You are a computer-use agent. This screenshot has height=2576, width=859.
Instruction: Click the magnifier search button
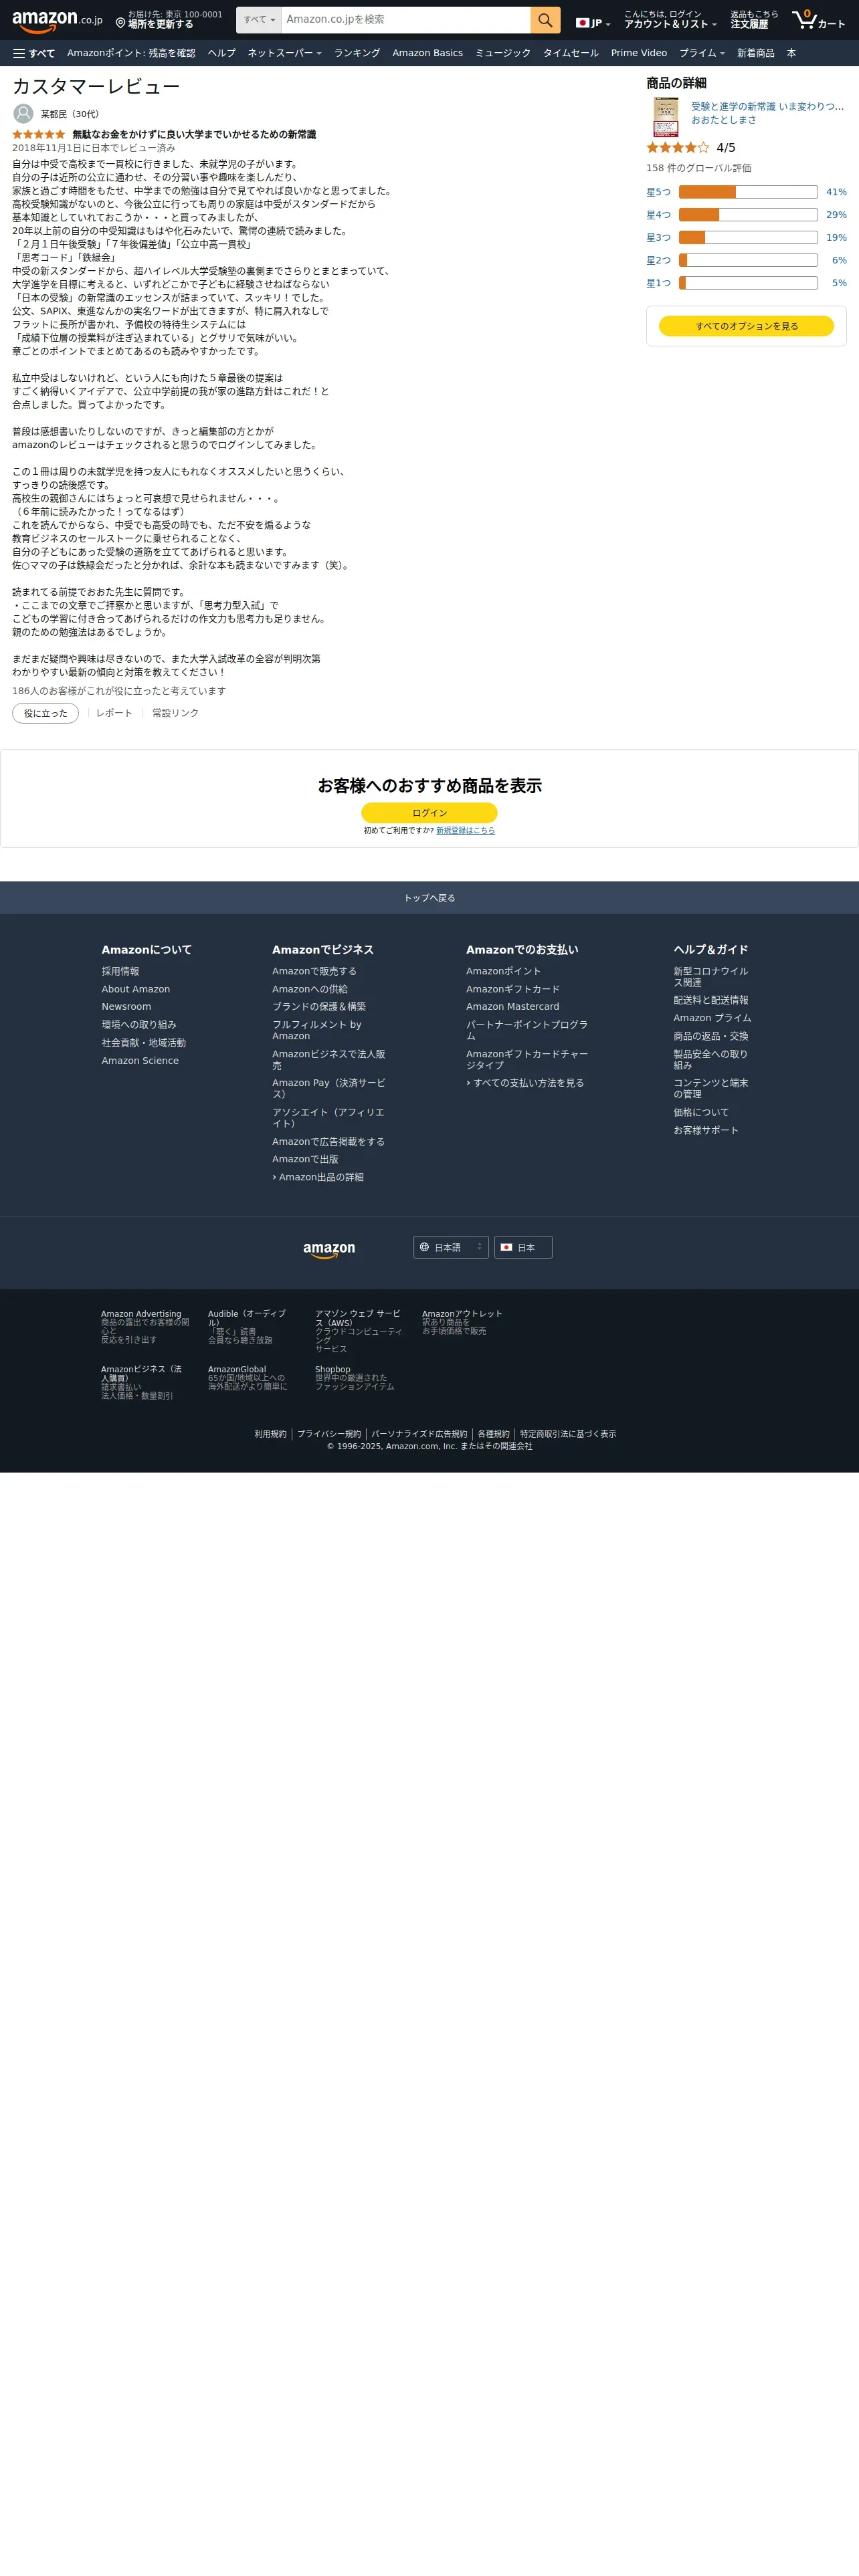click(x=545, y=20)
